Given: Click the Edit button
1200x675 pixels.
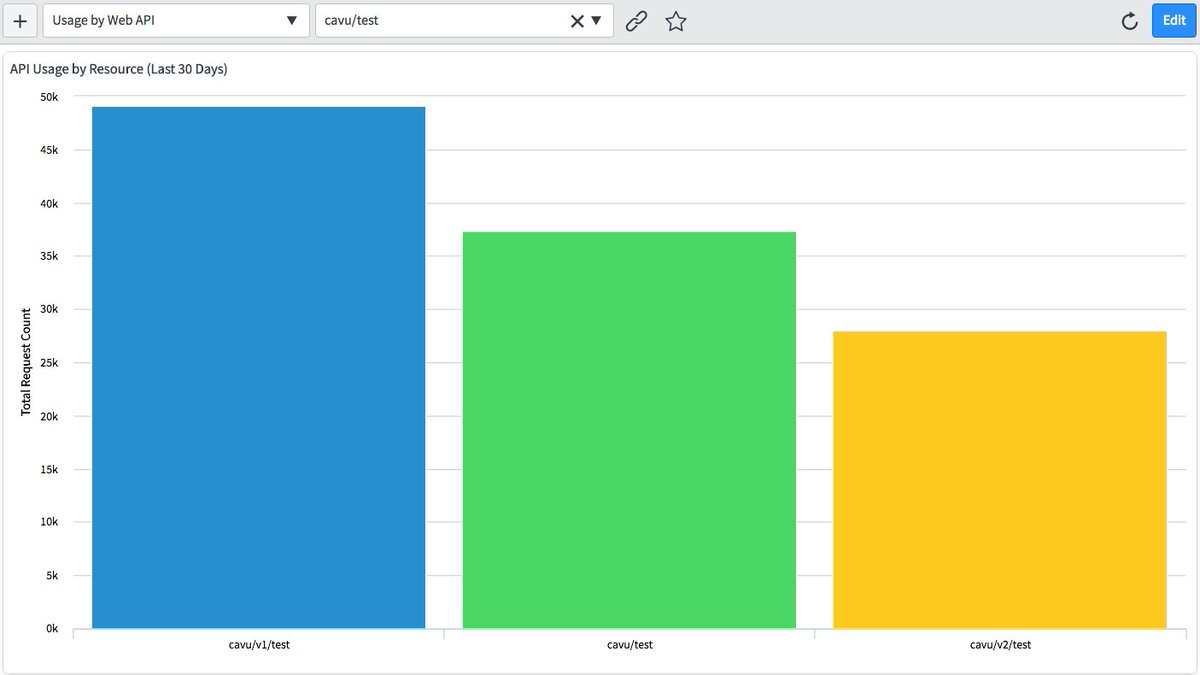Looking at the screenshot, I should pyautogui.click(x=1174, y=20).
